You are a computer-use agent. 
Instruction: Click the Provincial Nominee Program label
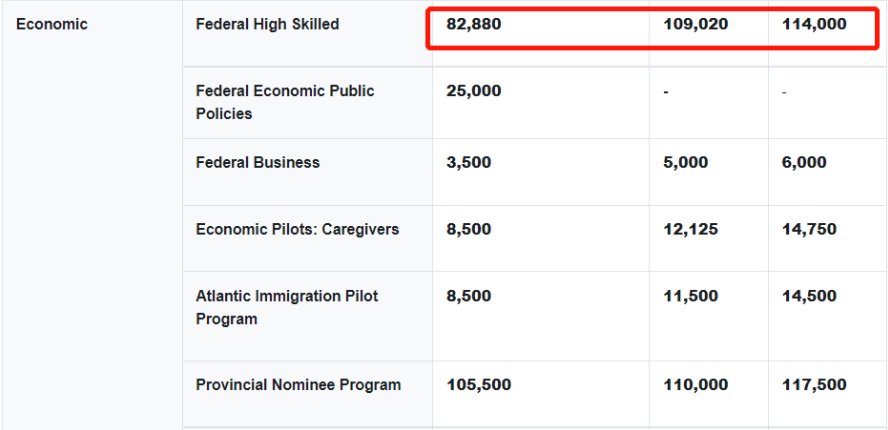(x=298, y=385)
